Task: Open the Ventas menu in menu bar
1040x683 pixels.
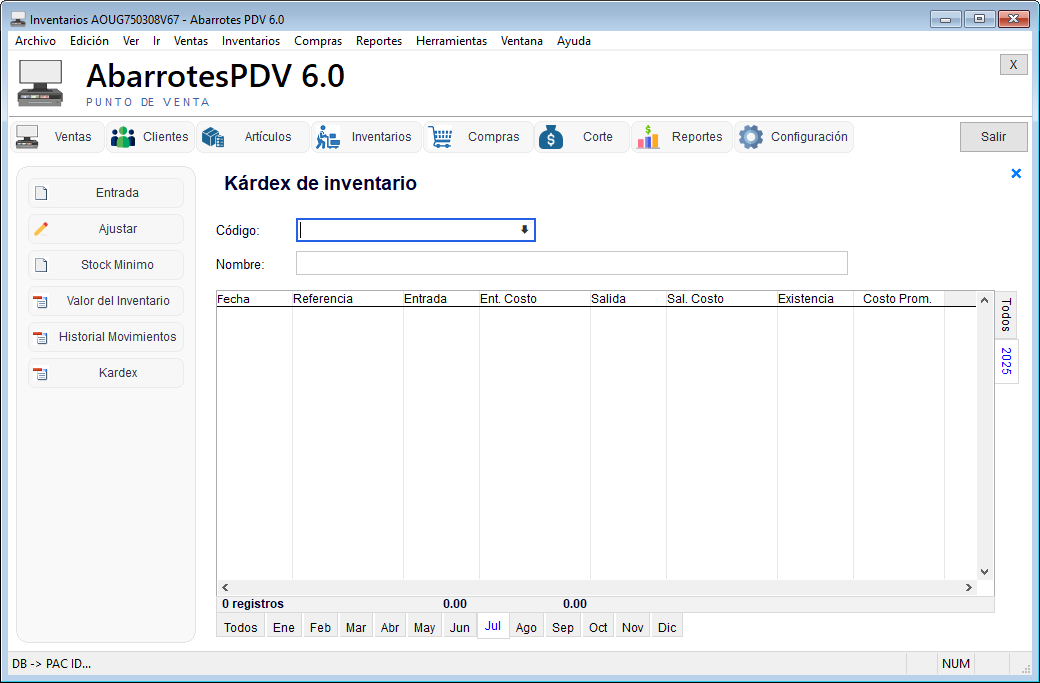Action: pyautogui.click(x=190, y=40)
